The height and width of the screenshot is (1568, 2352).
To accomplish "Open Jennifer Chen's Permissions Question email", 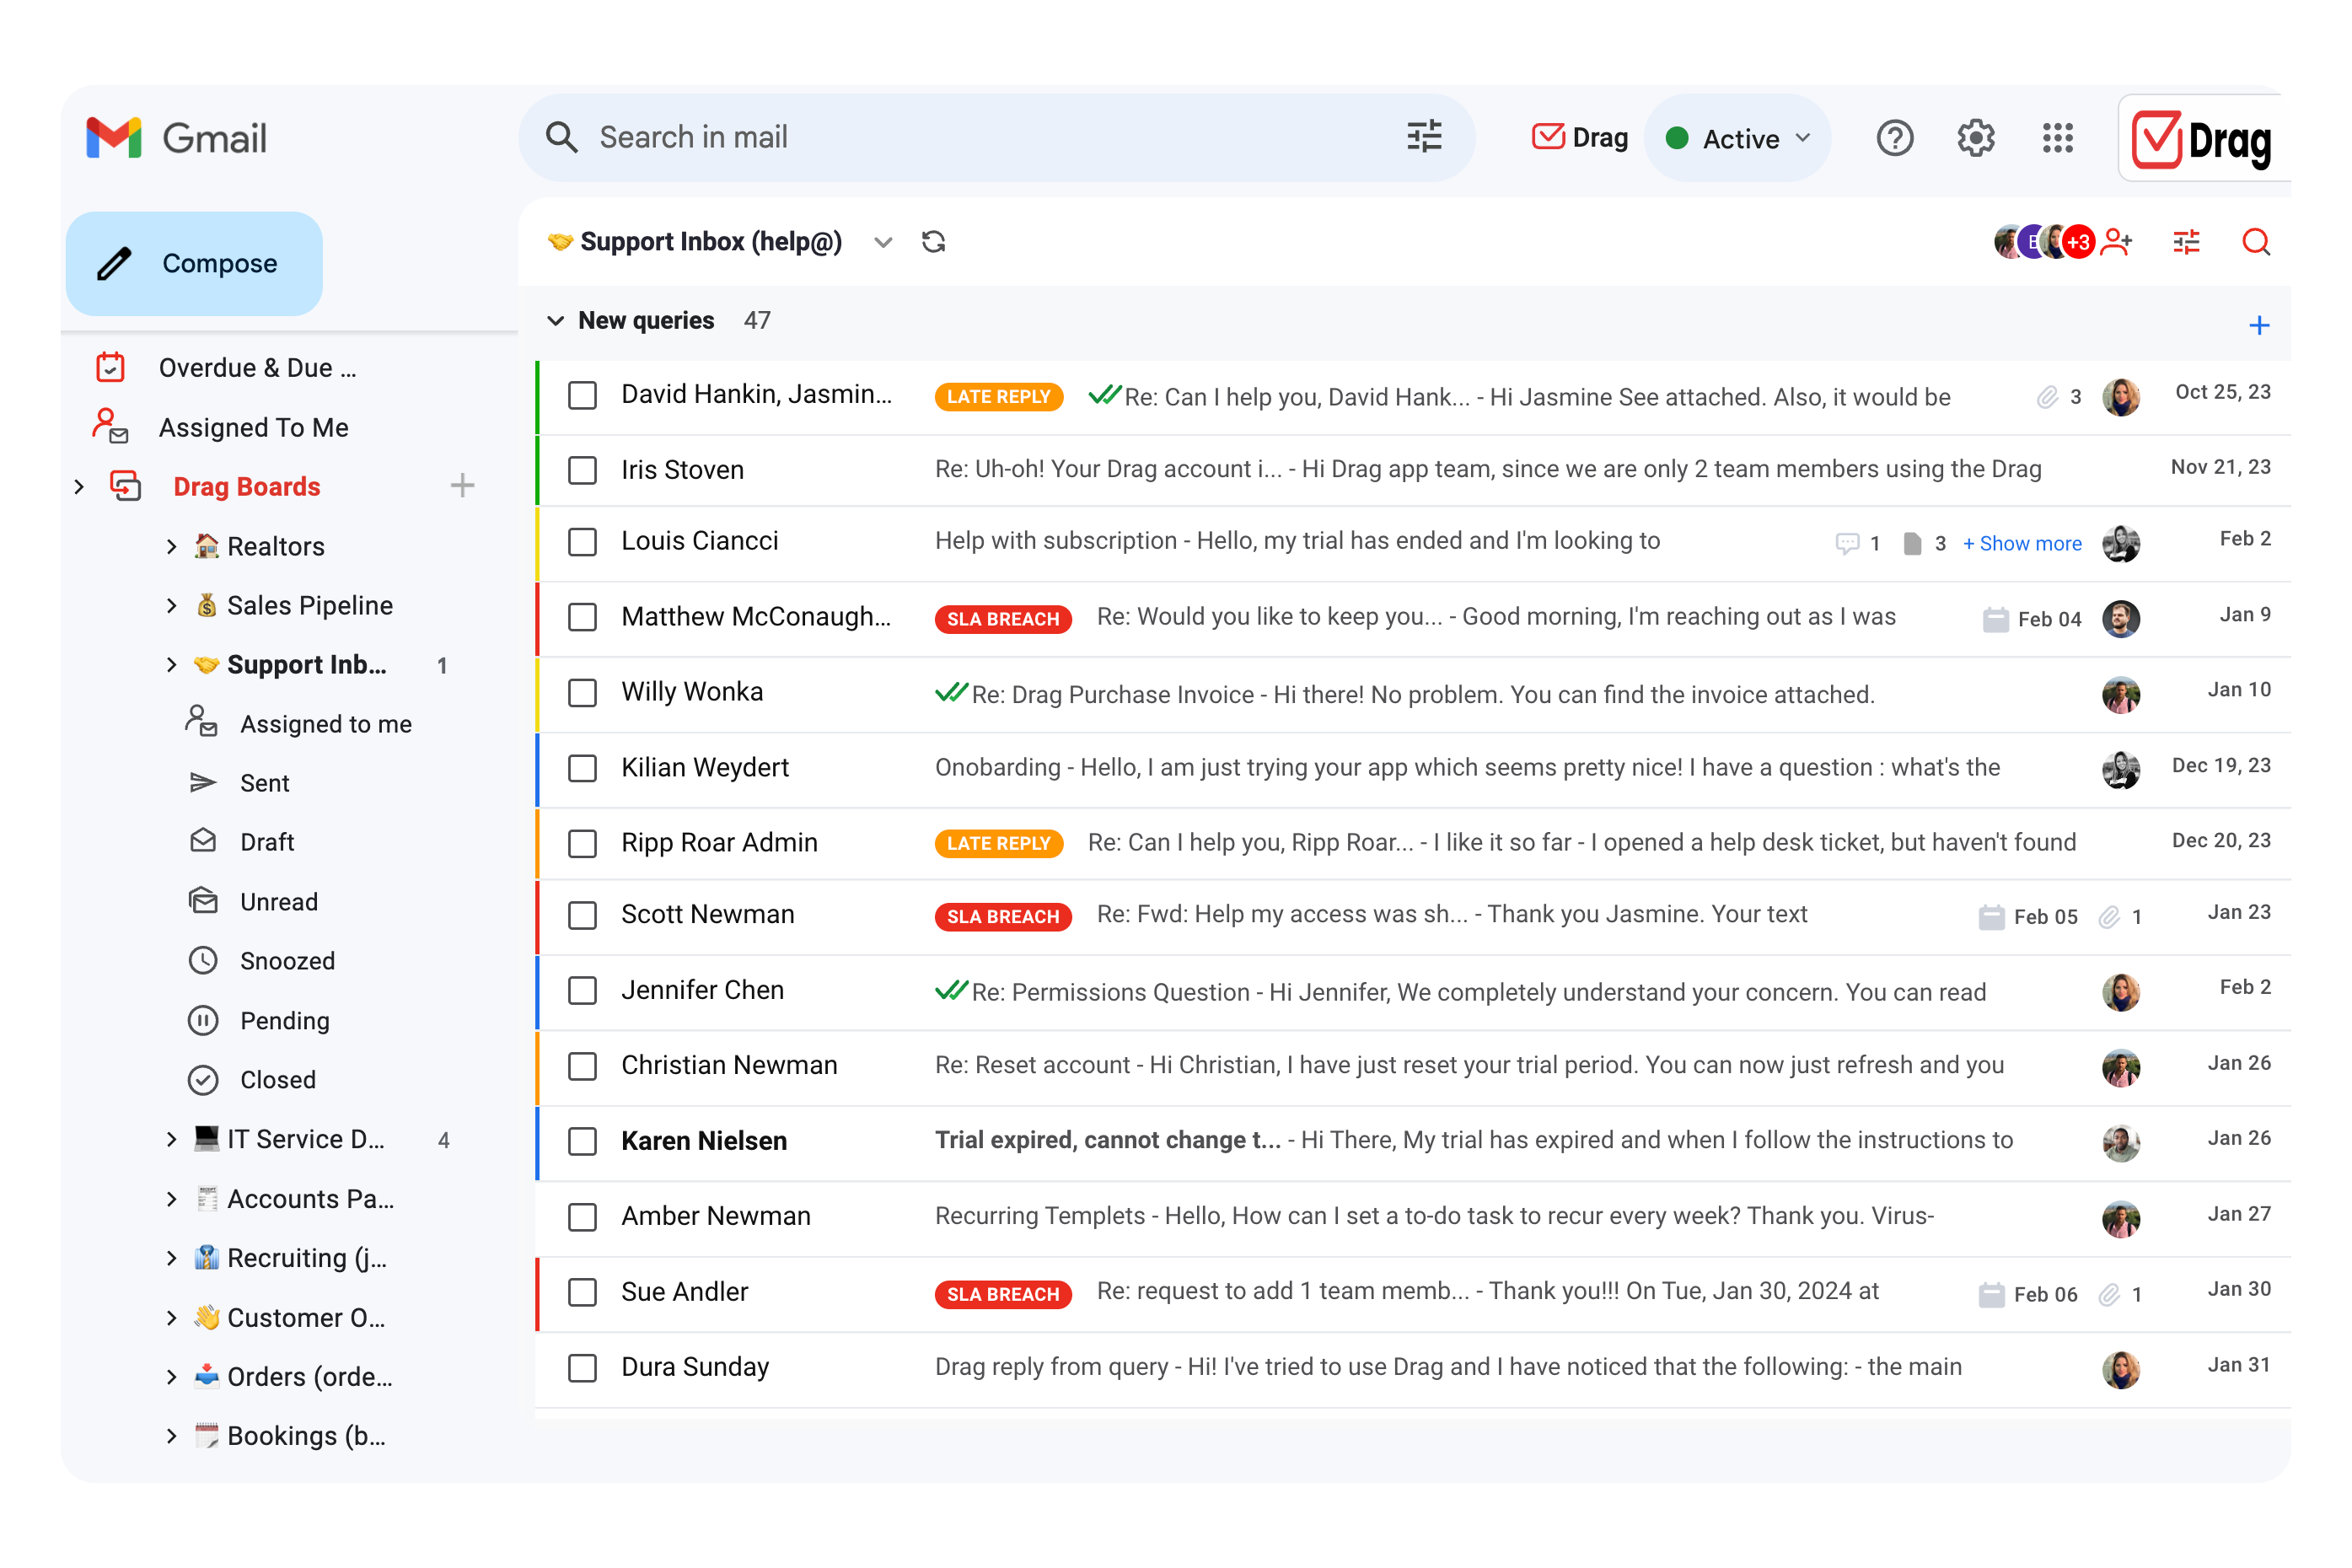I will coord(1414,991).
